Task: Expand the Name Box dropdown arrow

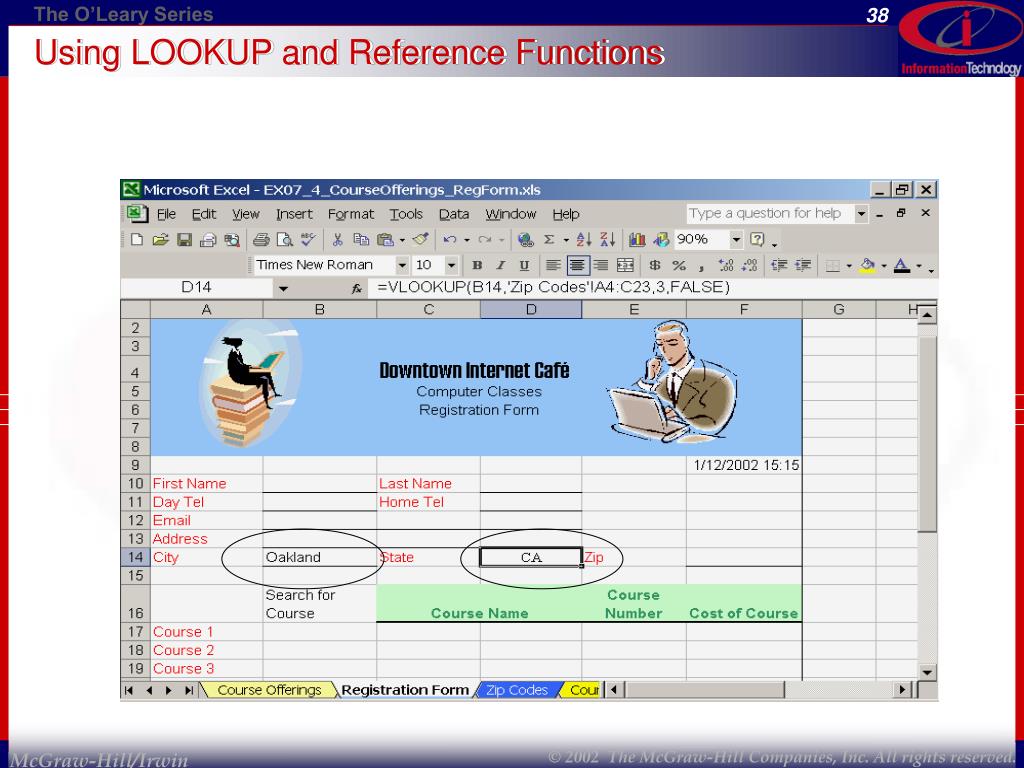Action: tap(283, 288)
